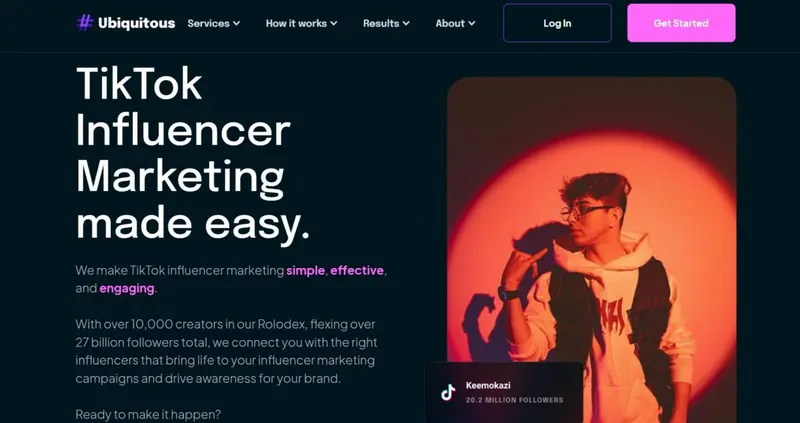This screenshot has height=423, width=800.
Task: Expand the About chevron arrow
Action: [x=471, y=23]
